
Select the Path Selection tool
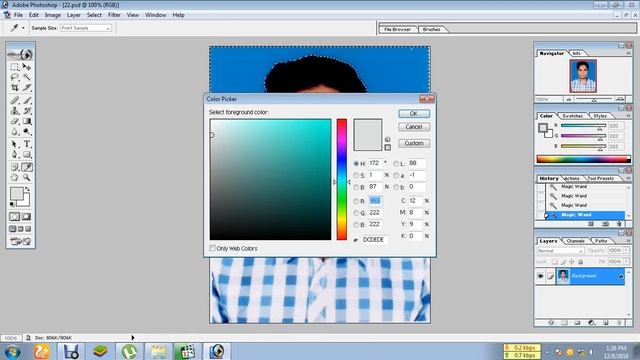[15, 144]
